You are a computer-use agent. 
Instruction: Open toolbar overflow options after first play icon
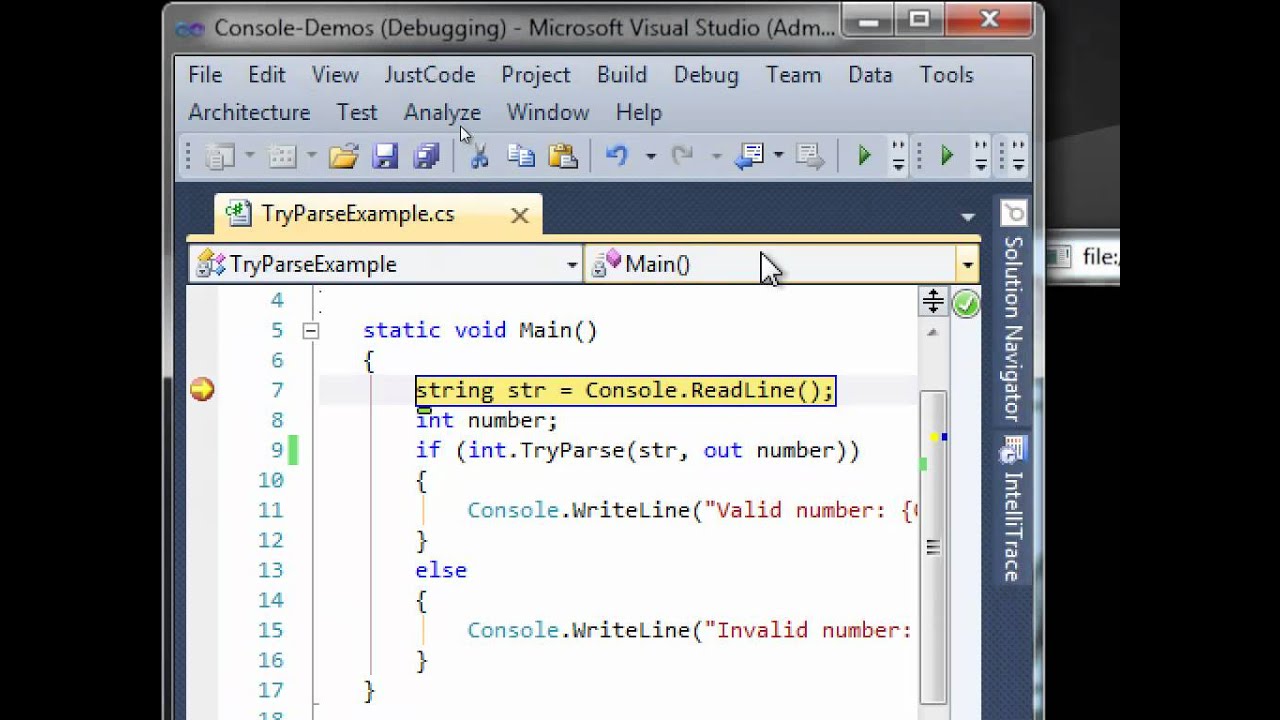click(x=898, y=156)
